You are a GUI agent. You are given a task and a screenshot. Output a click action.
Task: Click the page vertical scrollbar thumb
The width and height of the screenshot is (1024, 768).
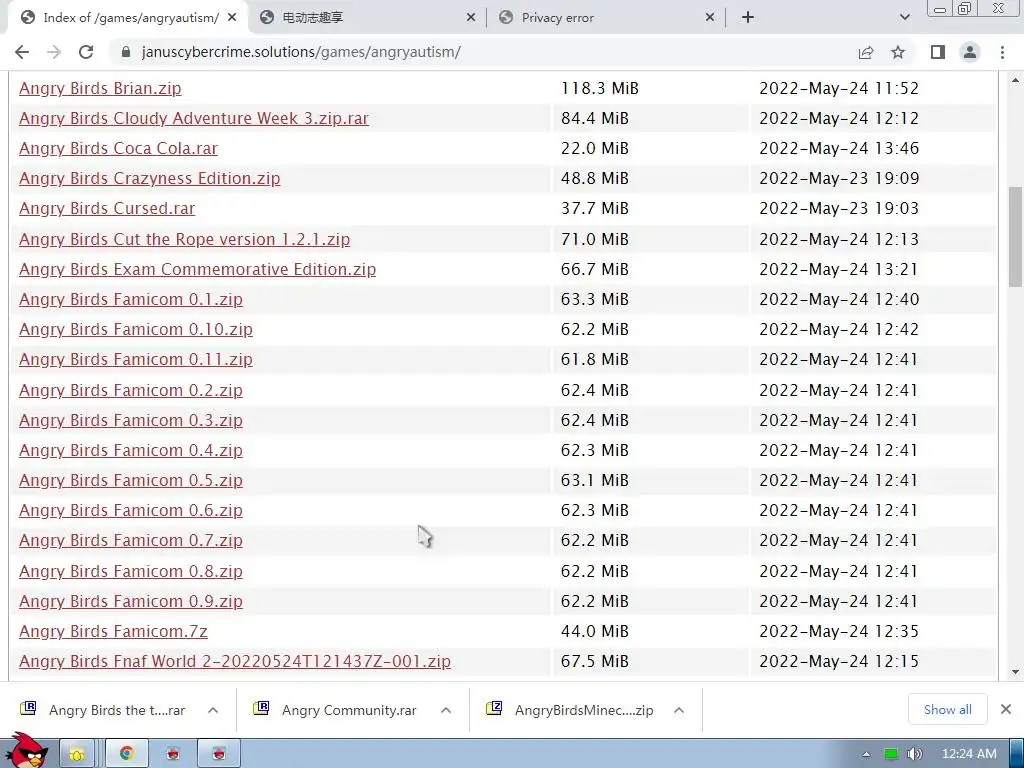pos(1015,236)
